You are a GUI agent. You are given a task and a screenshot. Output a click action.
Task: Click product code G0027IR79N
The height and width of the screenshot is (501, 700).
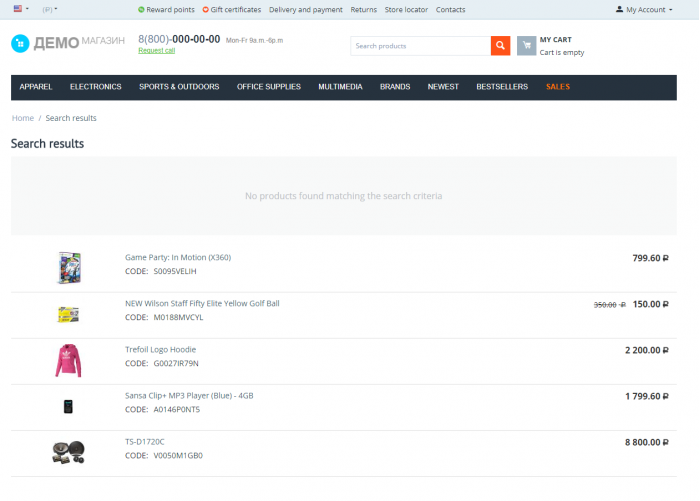coord(176,363)
